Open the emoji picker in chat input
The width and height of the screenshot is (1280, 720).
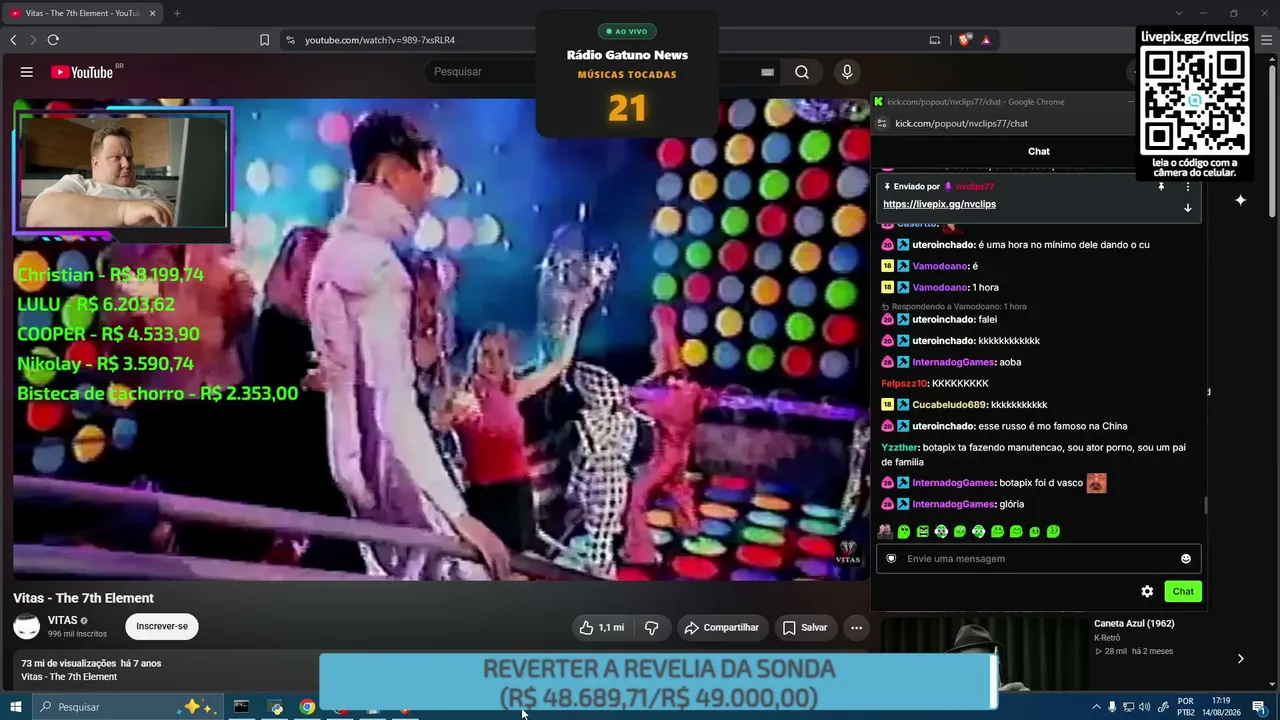click(x=1186, y=559)
